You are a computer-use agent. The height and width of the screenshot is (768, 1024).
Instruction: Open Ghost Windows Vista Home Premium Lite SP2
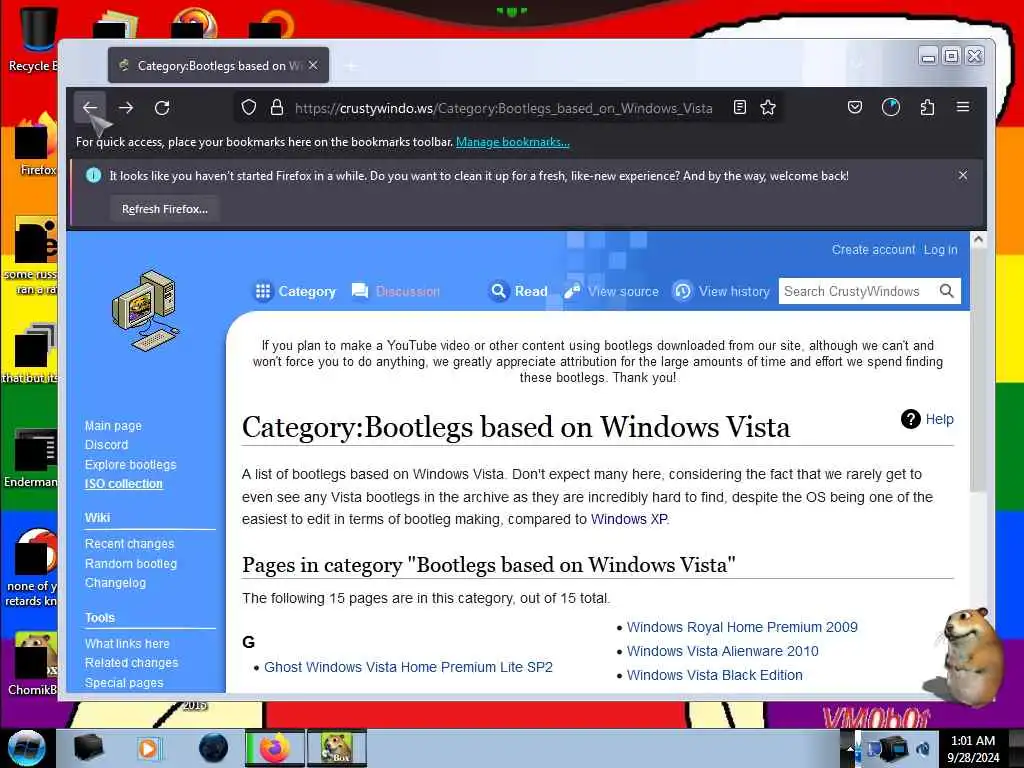(x=408, y=667)
